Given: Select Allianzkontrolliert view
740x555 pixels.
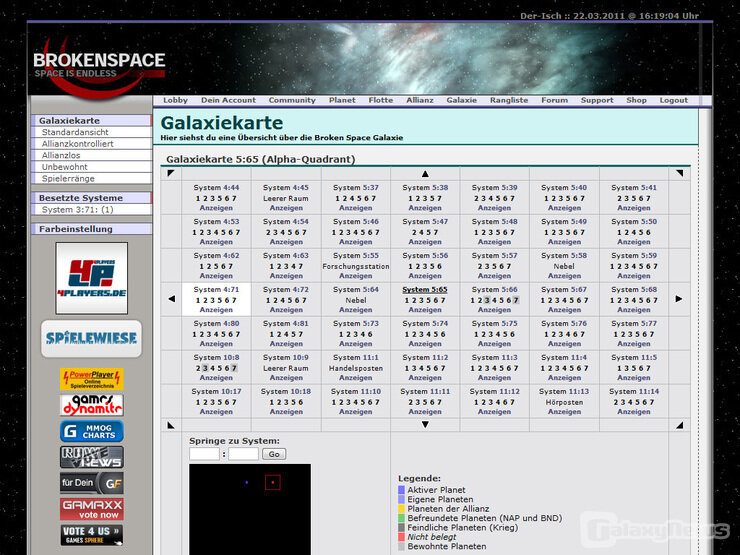Looking at the screenshot, I should [x=92, y=143].
